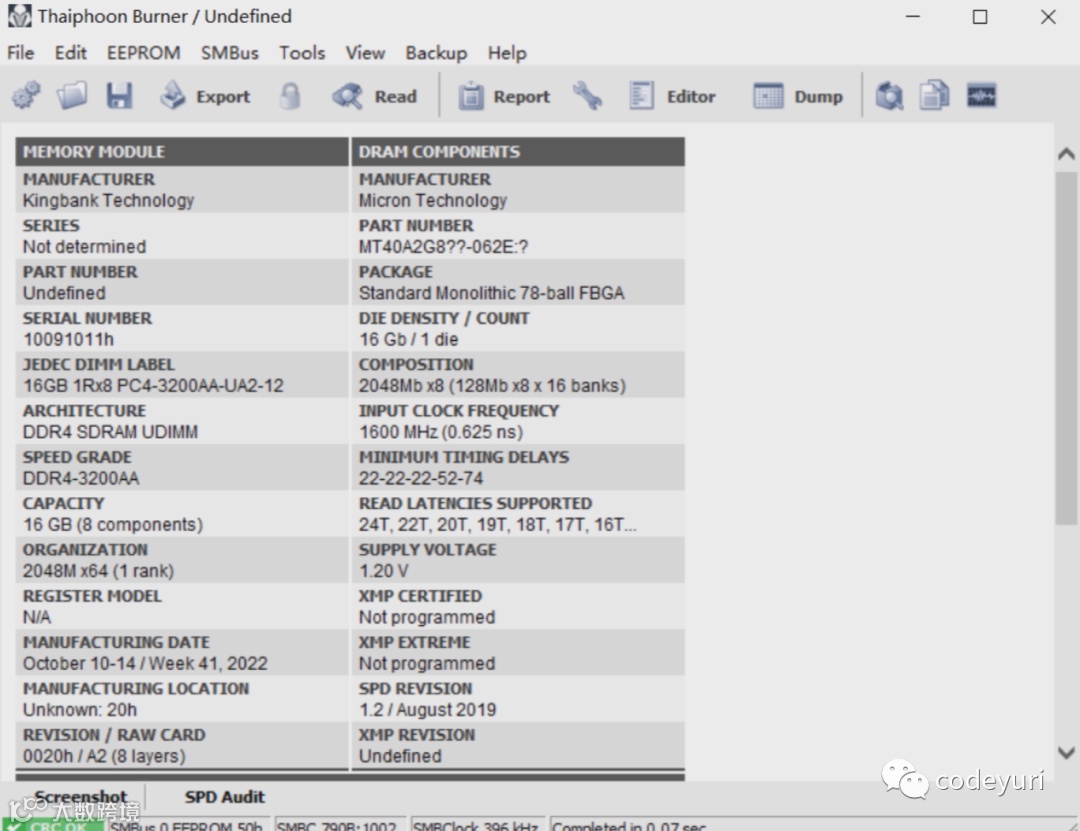Click the DRAM COMPONENTS column header
The width and height of the screenshot is (1080, 831).
pos(518,152)
